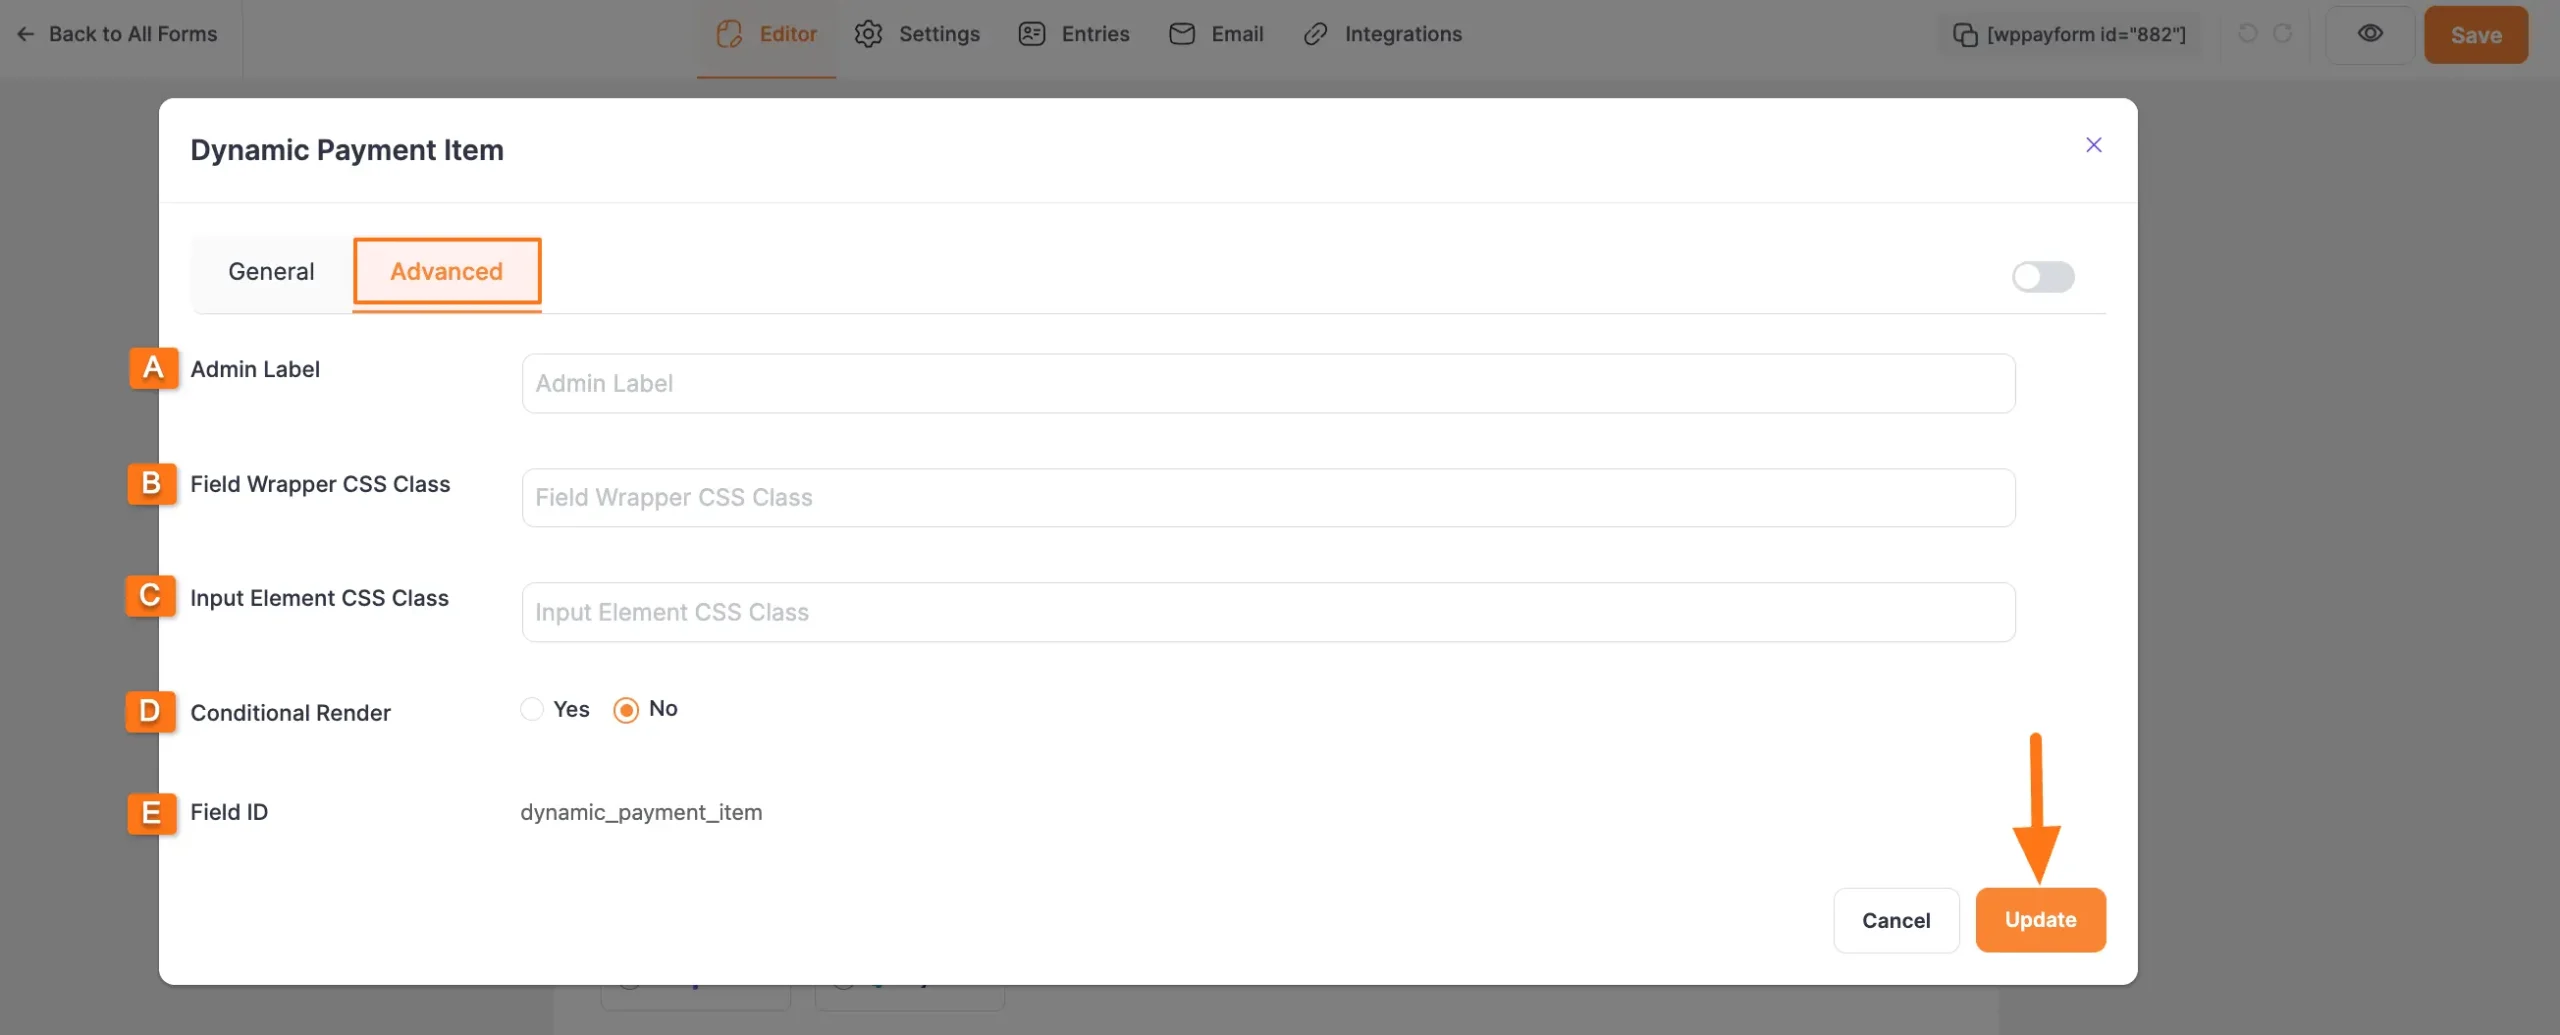This screenshot has height=1035, width=2560.
Task: Toggle the switch beside the Advanced tab
Action: coord(2042,277)
